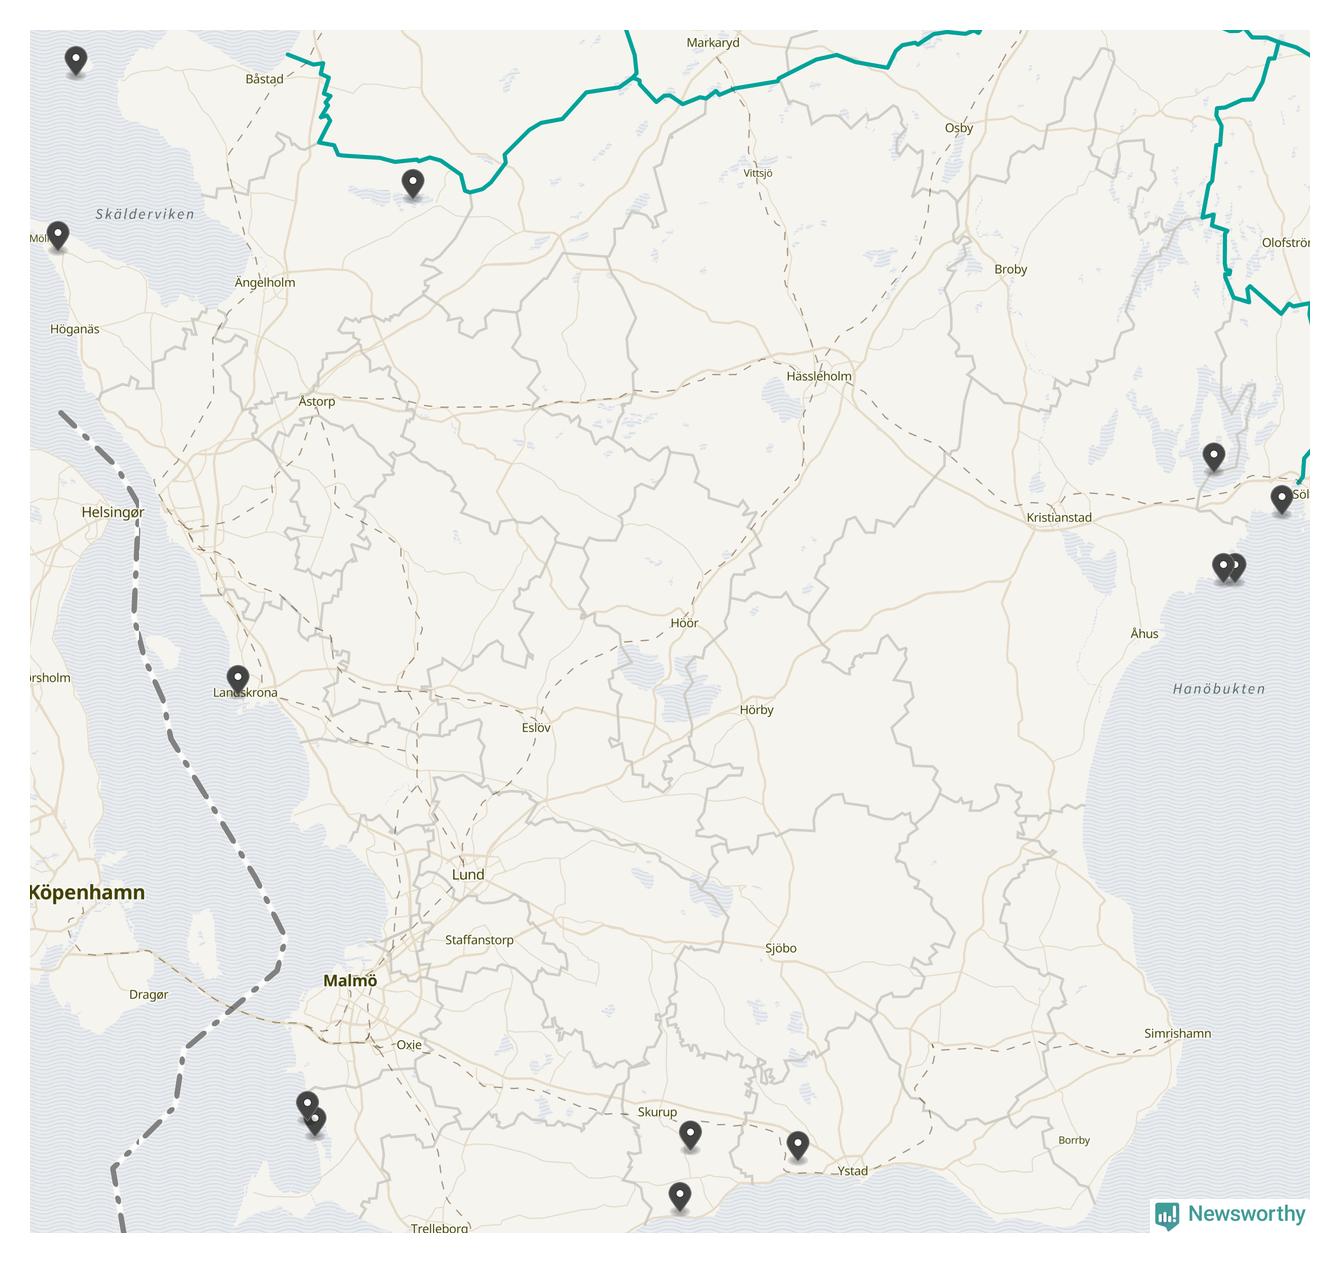Click the Dragør label
Image resolution: width=1340 pixels, height=1263 pixels.
click(x=149, y=994)
